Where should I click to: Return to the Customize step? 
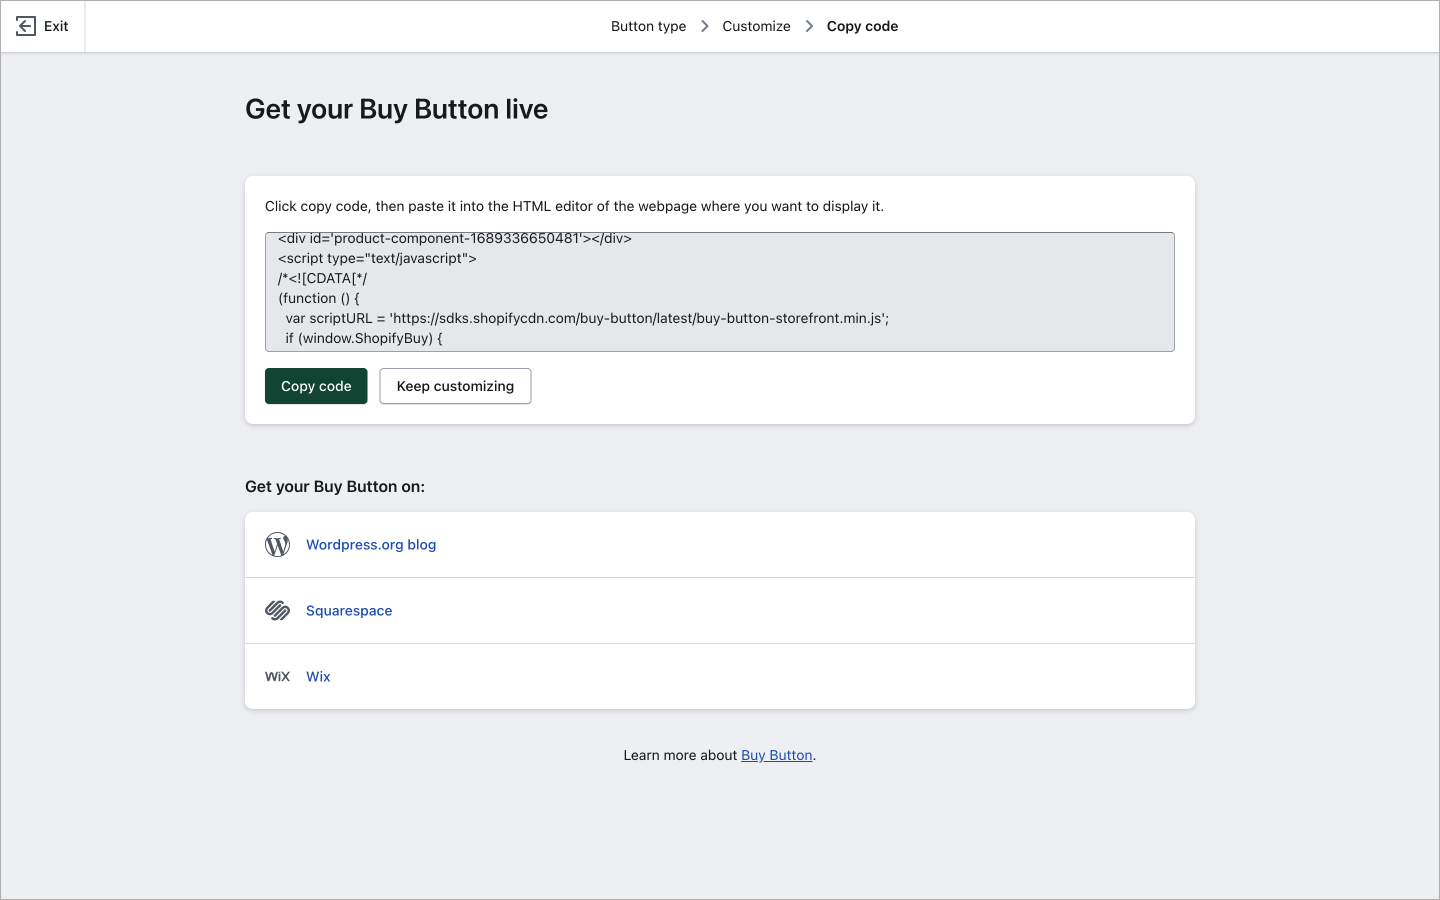click(x=756, y=26)
